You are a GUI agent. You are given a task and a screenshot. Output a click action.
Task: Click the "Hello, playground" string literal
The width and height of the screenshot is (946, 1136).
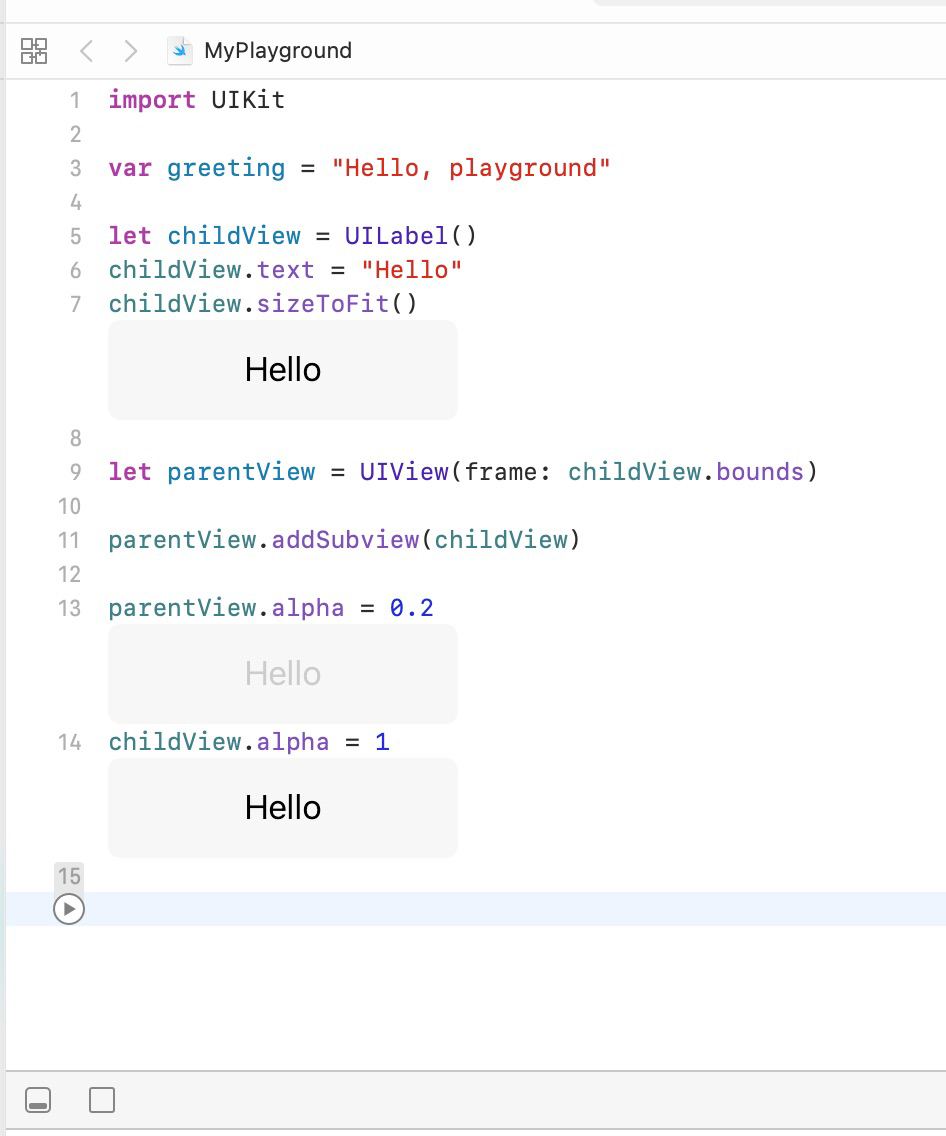(471, 168)
